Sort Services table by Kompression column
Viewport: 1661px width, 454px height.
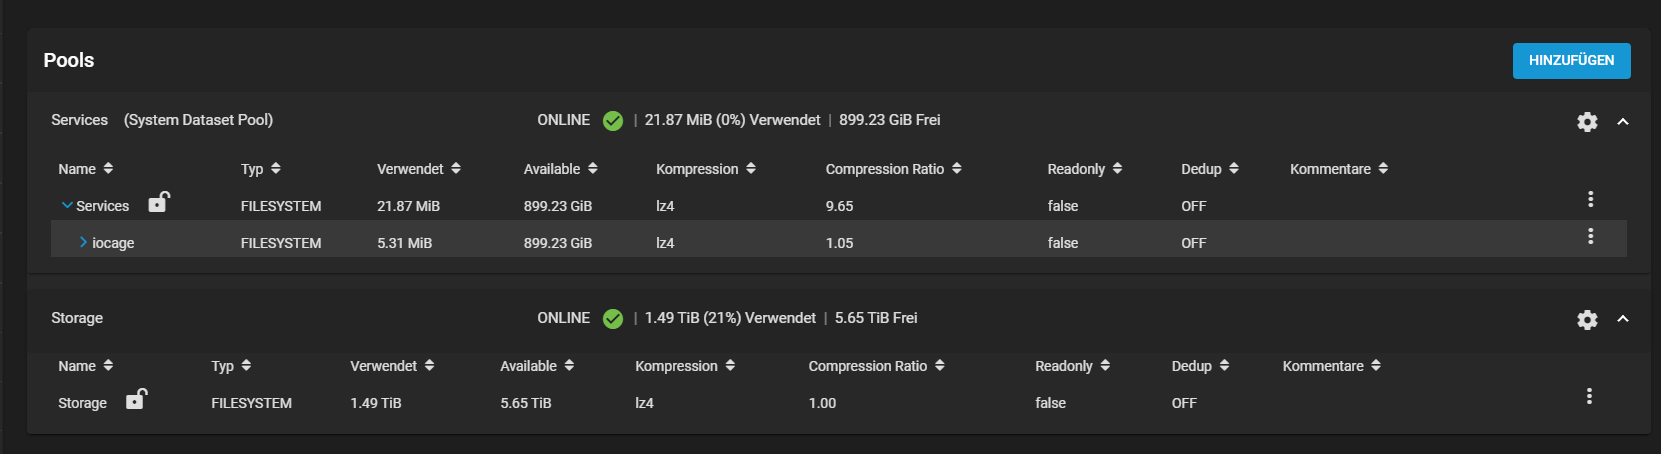pos(705,169)
